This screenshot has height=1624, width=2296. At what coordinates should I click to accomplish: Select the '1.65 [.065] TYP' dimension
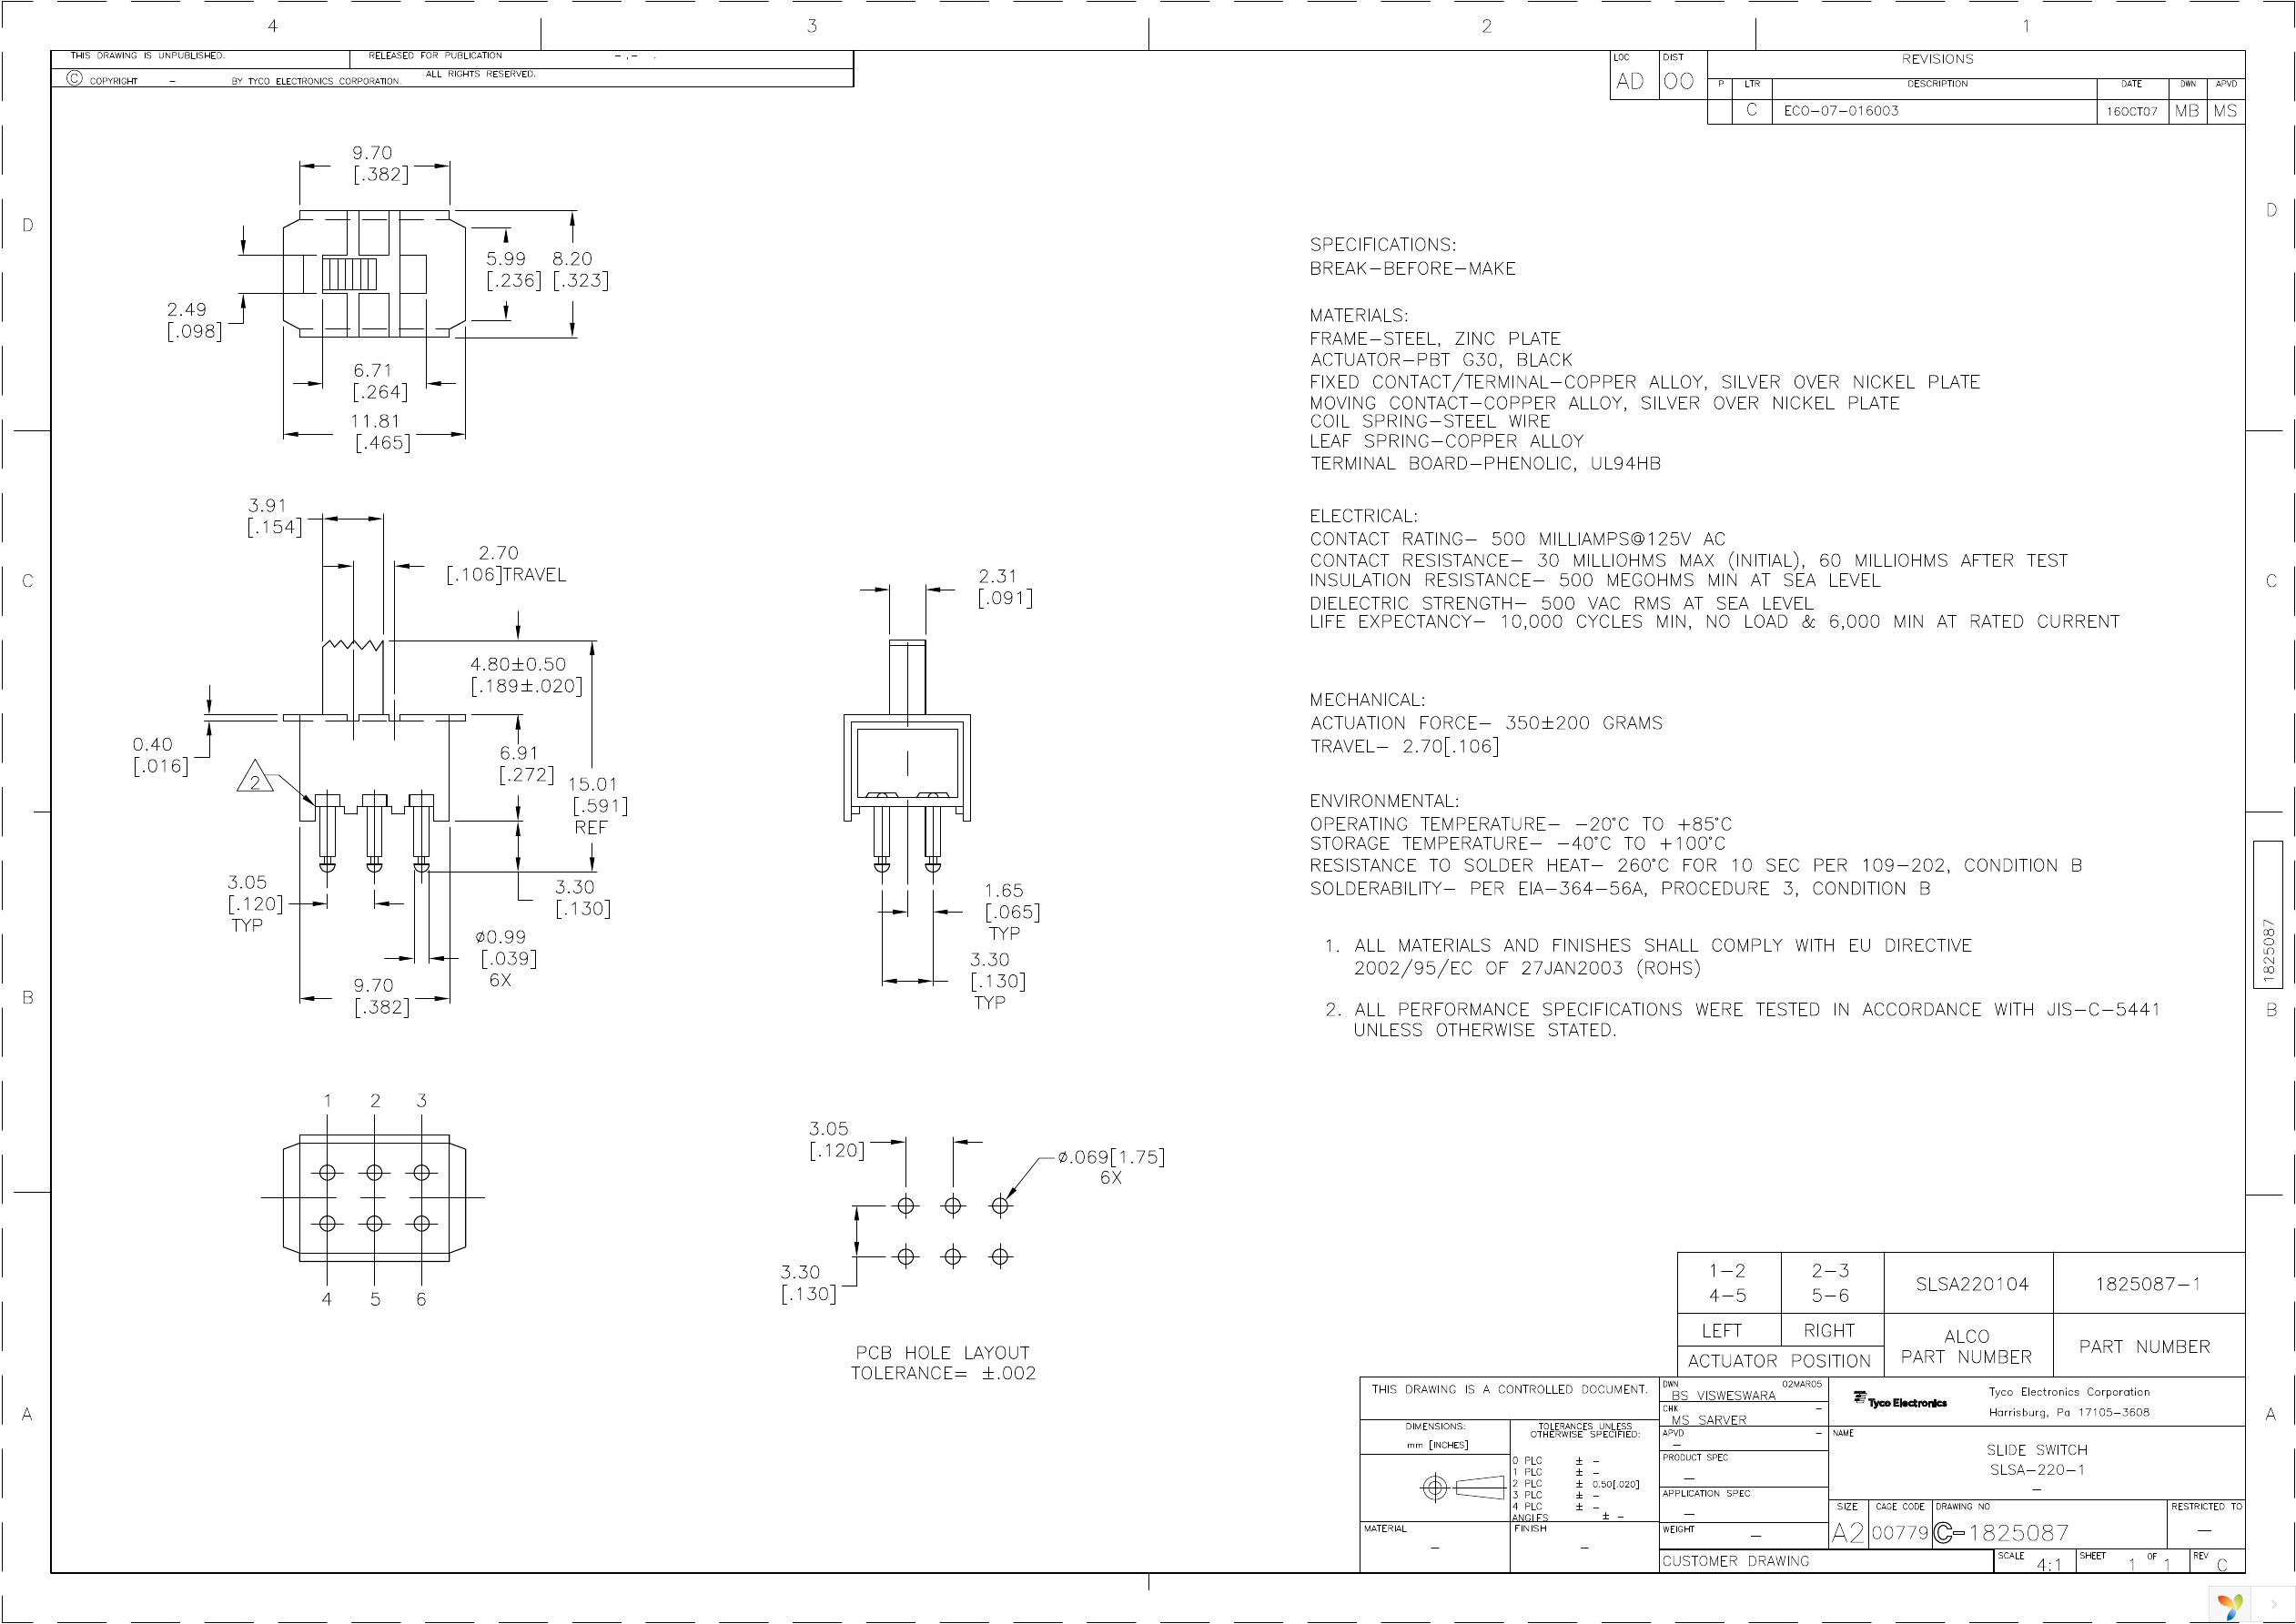[x=1012, y=912]
